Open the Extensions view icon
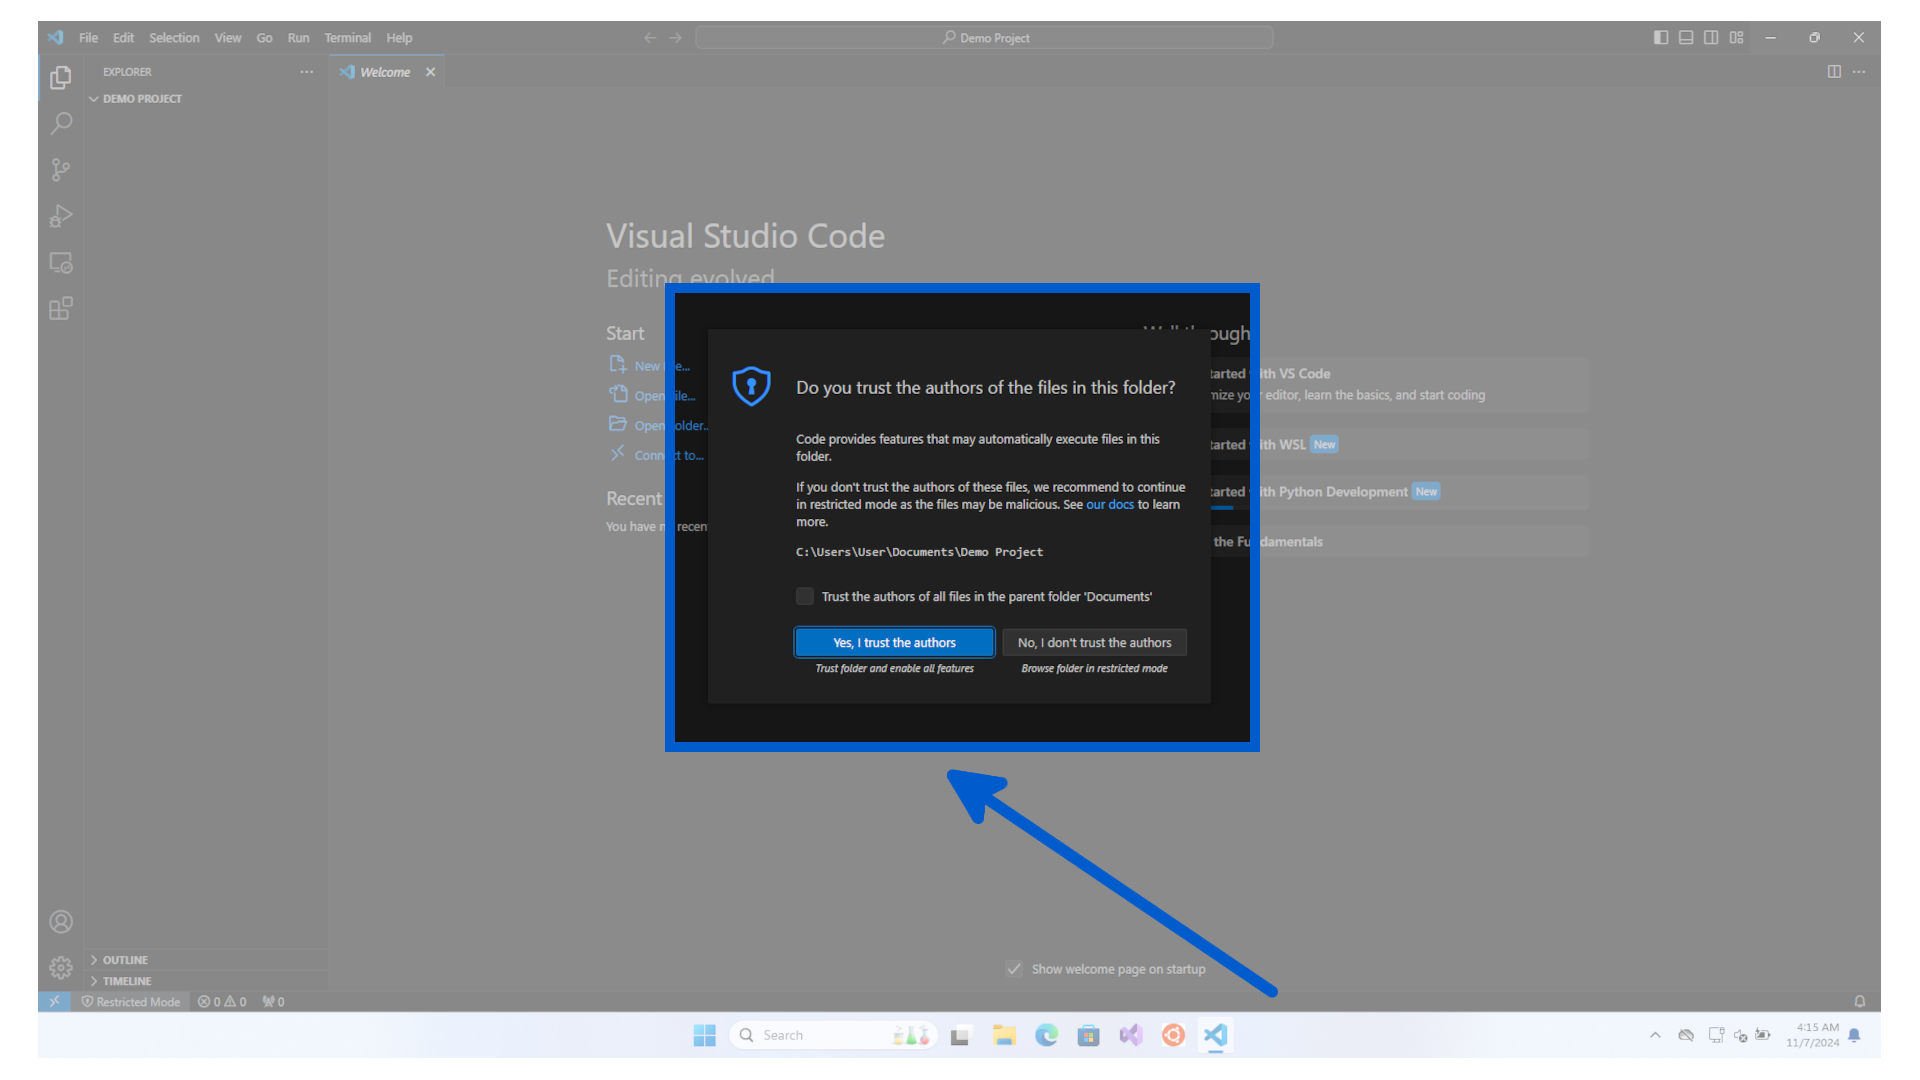Image resolution: width=1920 pixels, height=1080 pixels. [x=61, y=308]
